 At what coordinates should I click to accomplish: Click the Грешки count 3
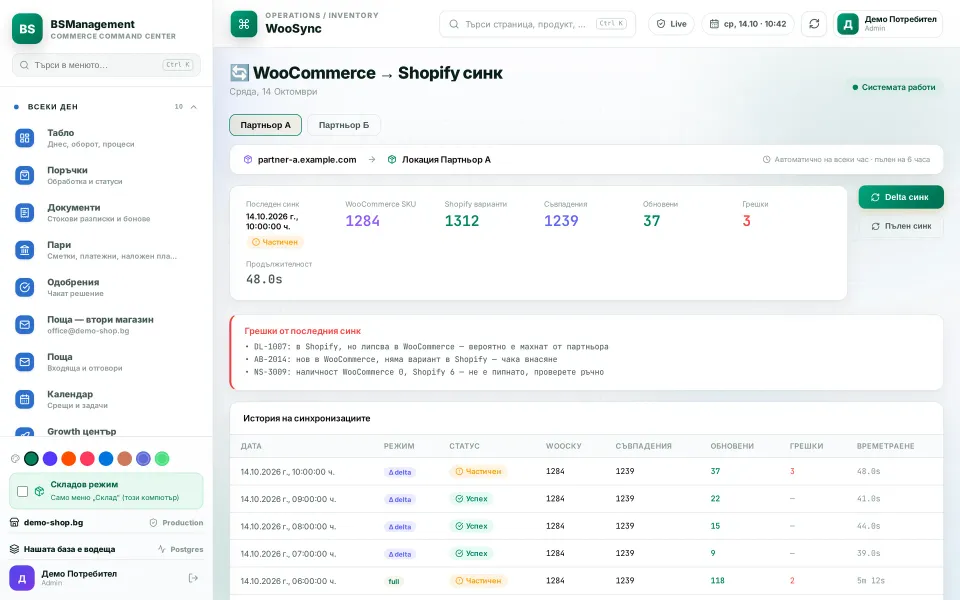746,221
